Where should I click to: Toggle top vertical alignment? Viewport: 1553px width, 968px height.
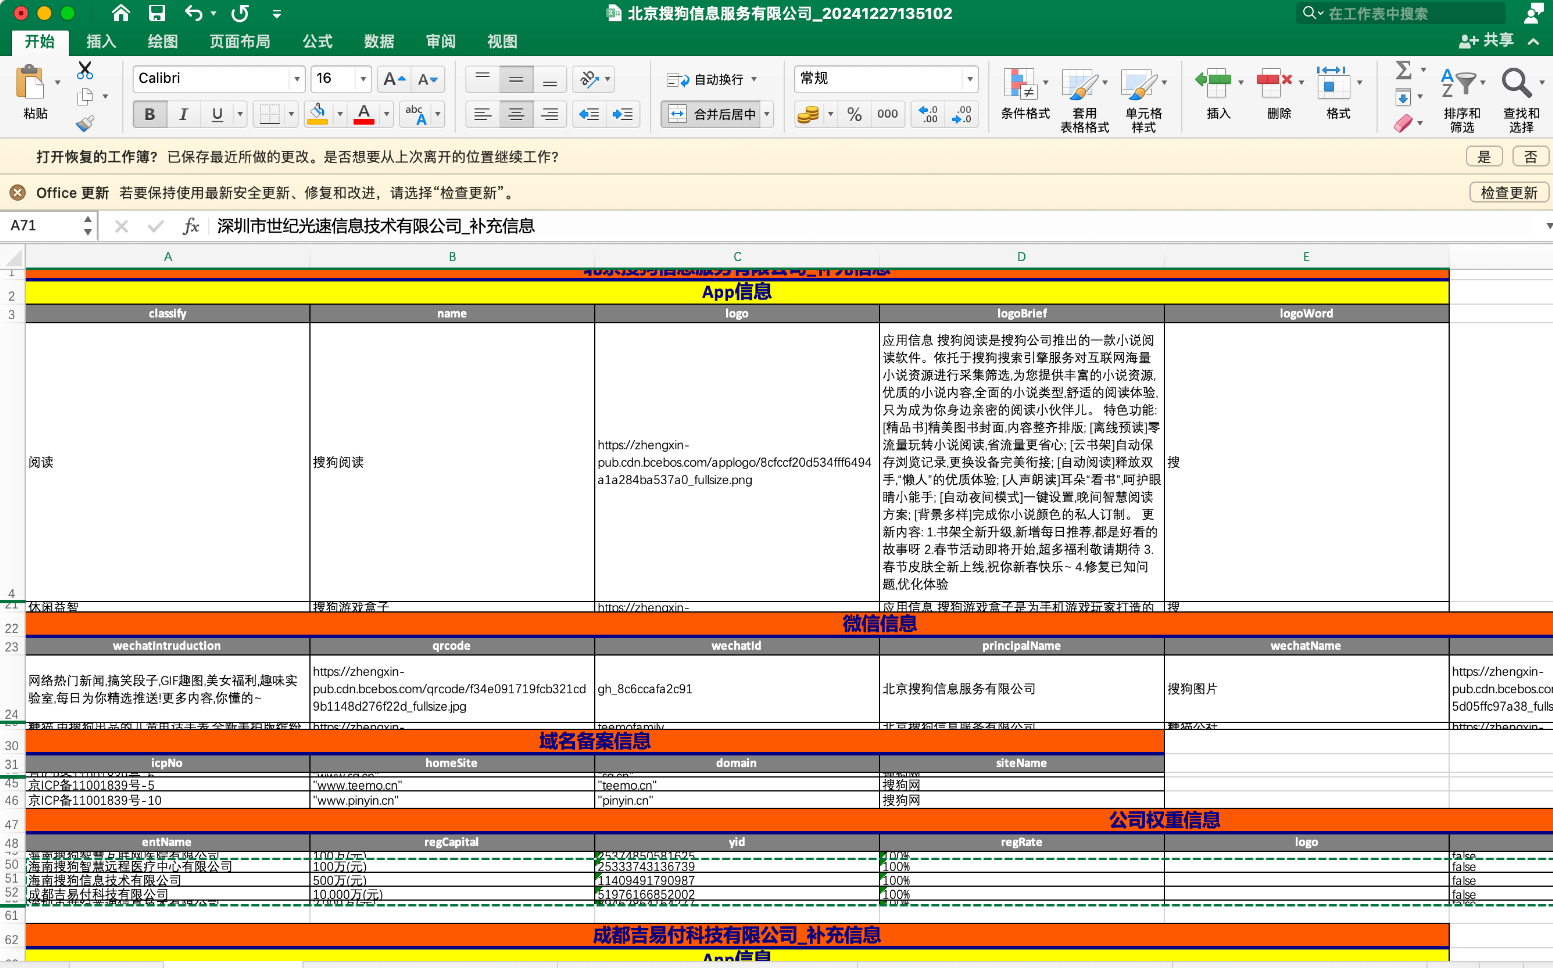click(x=483, y=79)
